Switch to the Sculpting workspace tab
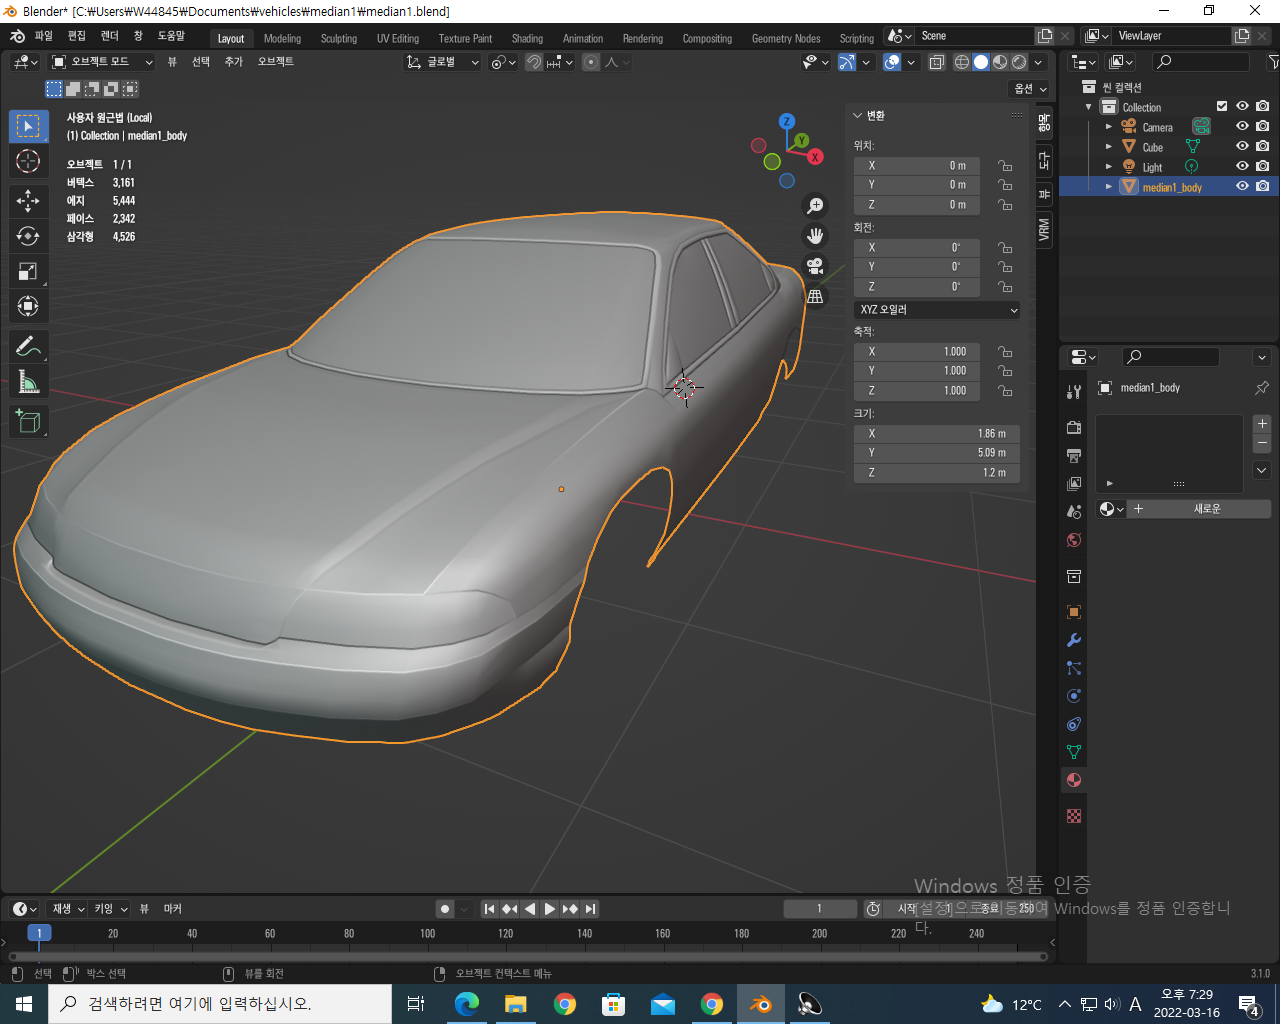Viewport: 1280px width, 1024px height. point(338,39)
